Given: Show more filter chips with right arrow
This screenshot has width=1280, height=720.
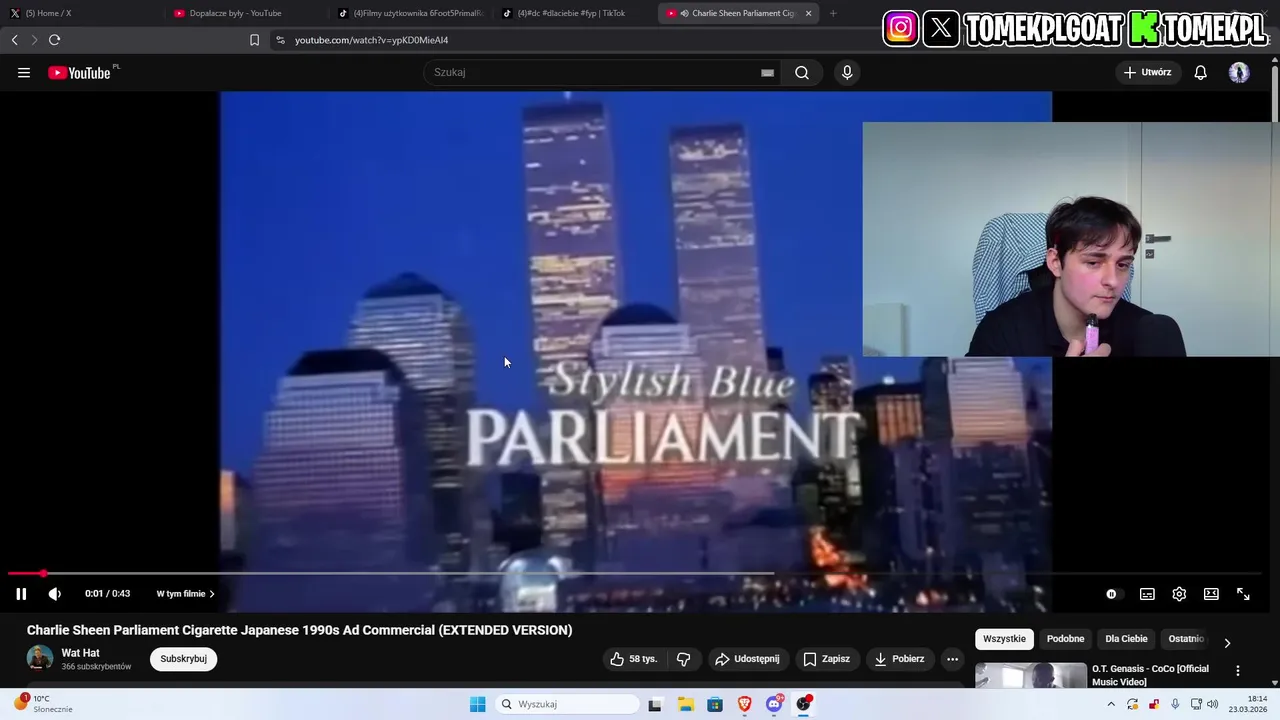Looking at the screenshot, I should pyautogui.click(x=1227, y=642).
